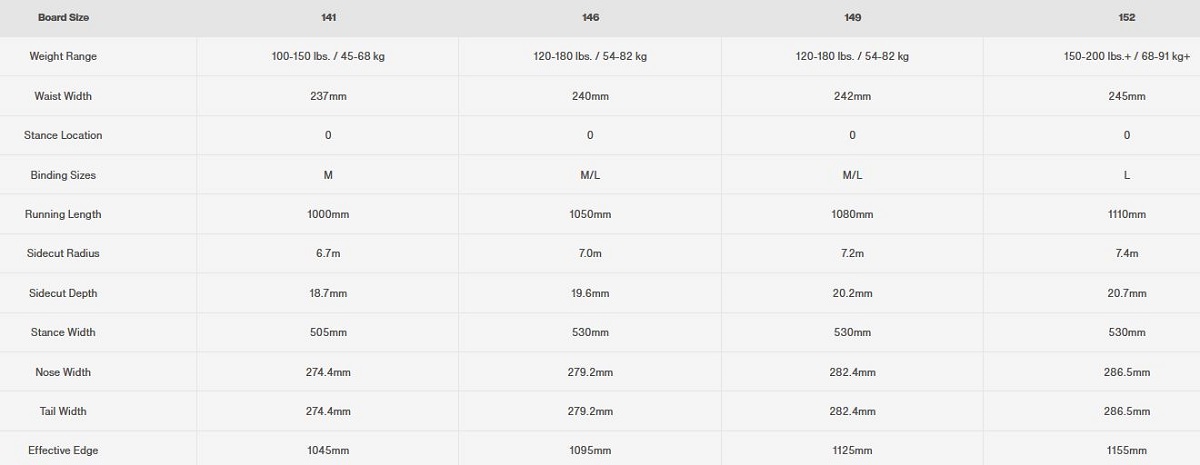Click the Effective Edge row label
1200x465 pixels.
pos(64,450)
